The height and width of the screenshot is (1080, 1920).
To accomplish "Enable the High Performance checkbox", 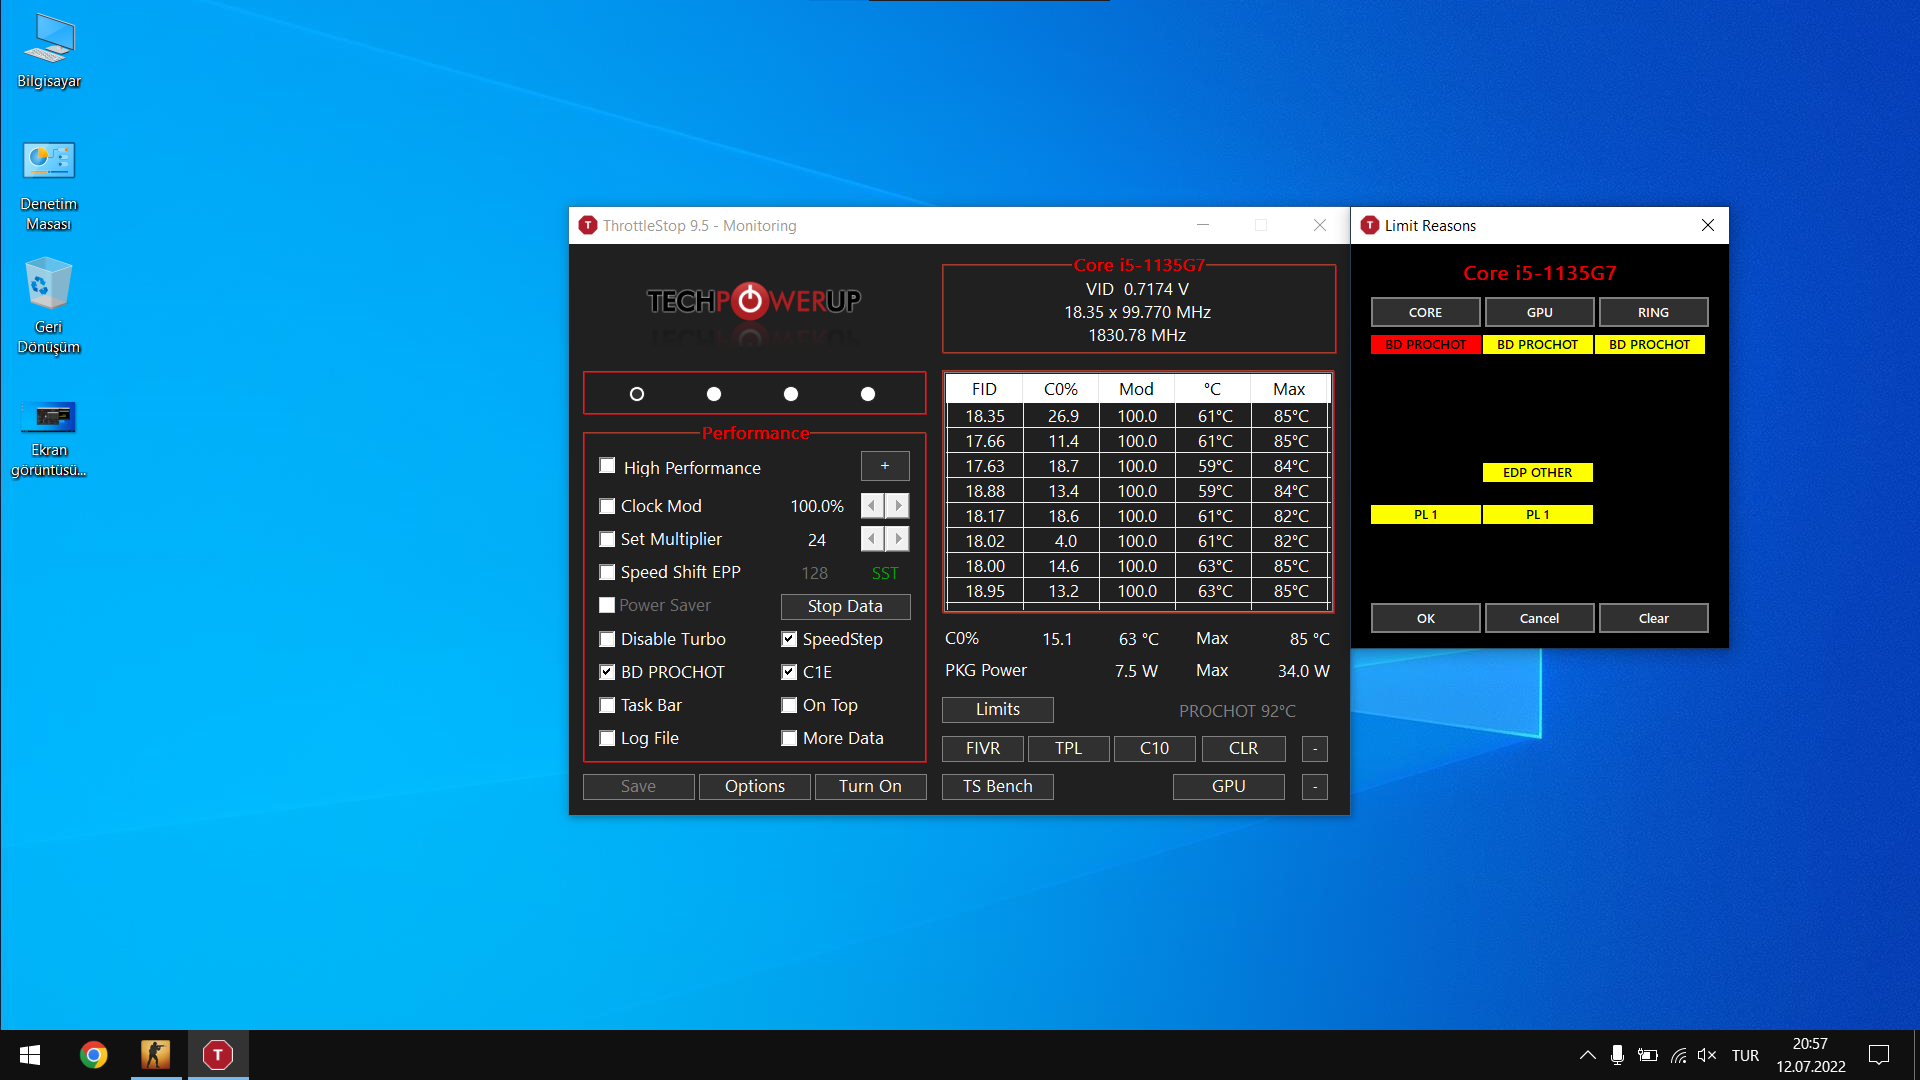I will click(x=607, y=466).
